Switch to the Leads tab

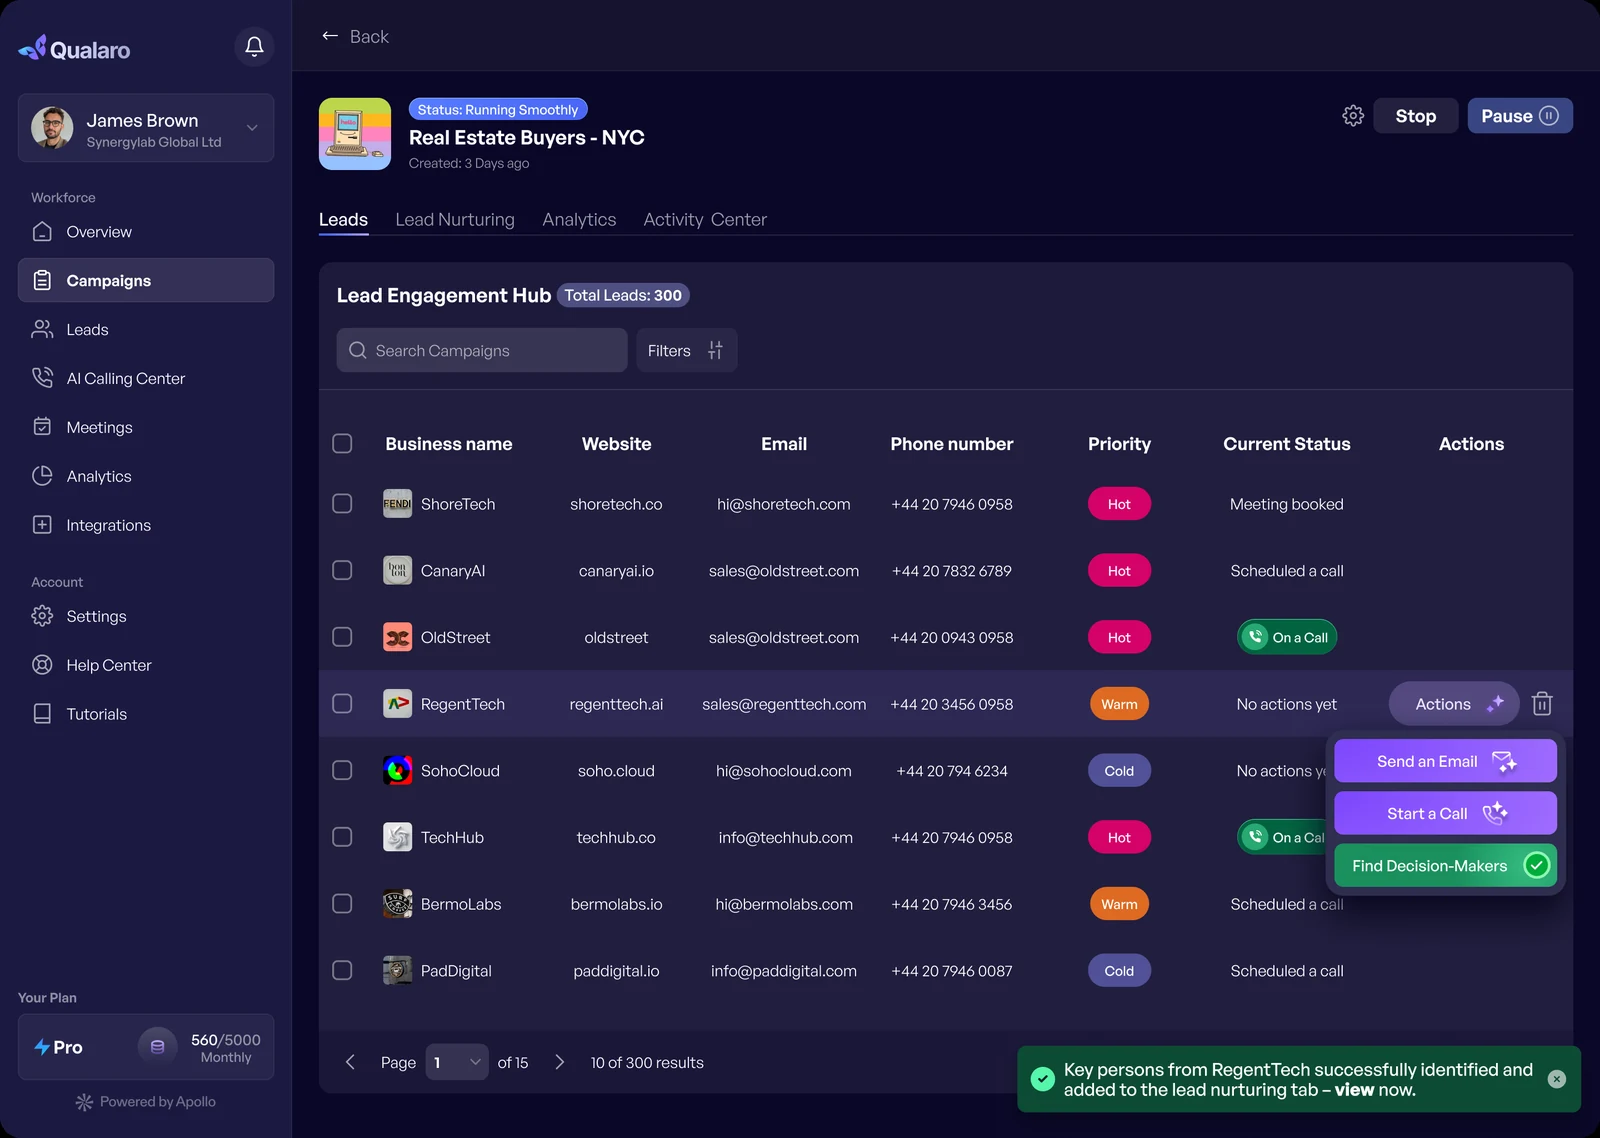343,220
